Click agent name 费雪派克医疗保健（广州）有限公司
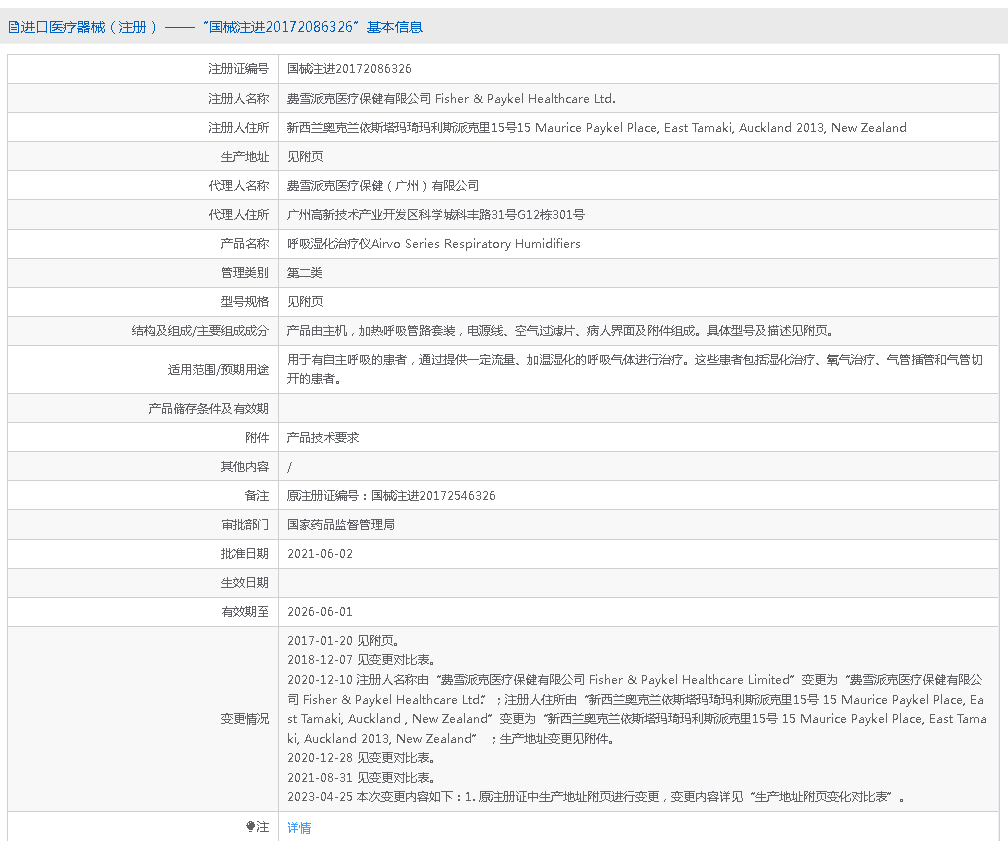 point(383,185)
